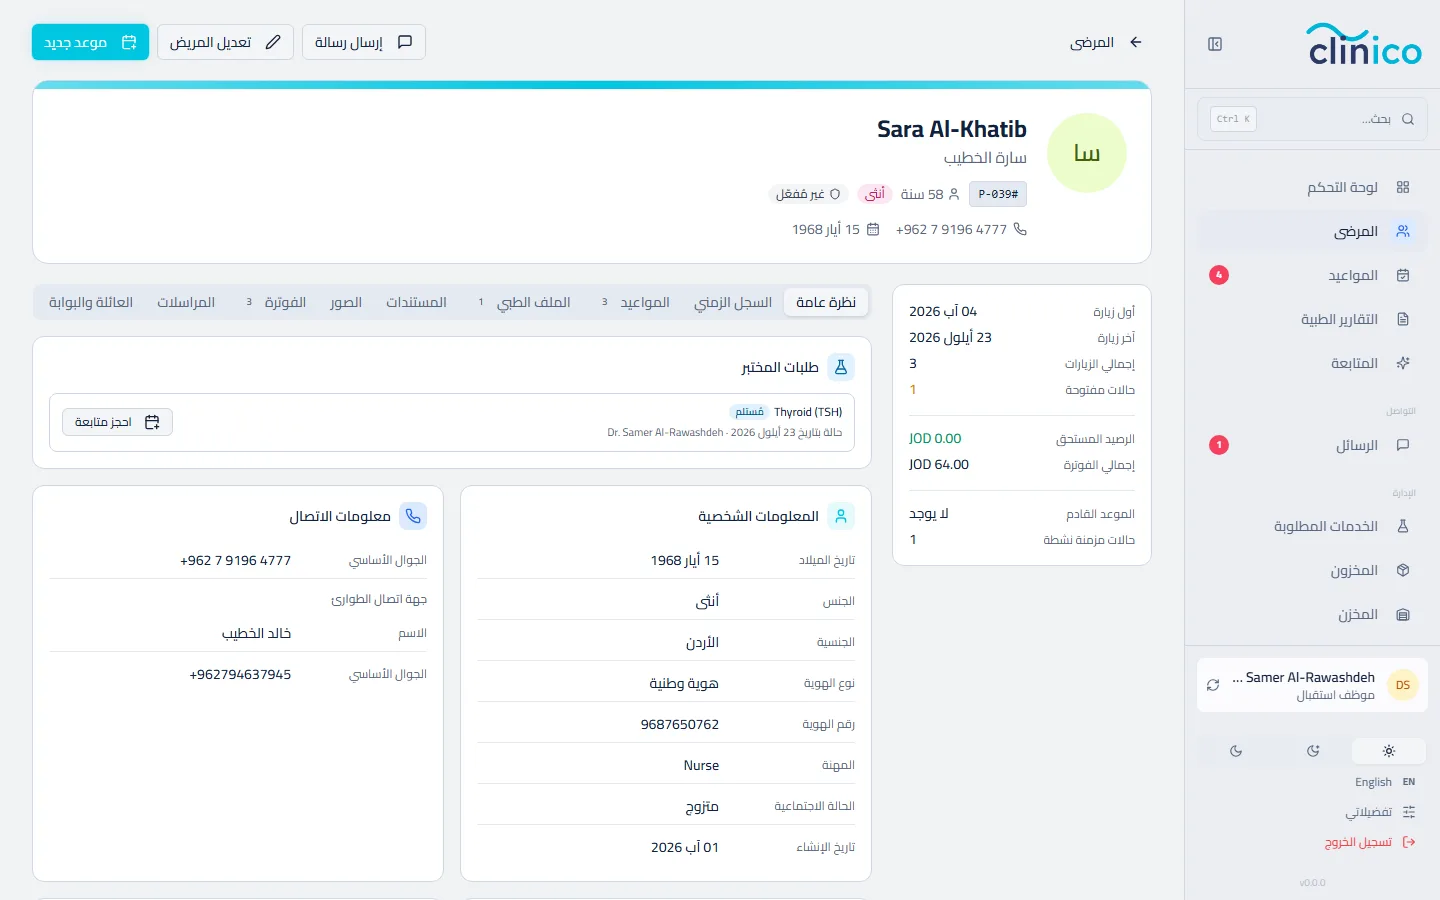Screen dimensions: 1440x900
Task: Open the الملف الطبي medical file tab
Action: click(x=524, y=302)
